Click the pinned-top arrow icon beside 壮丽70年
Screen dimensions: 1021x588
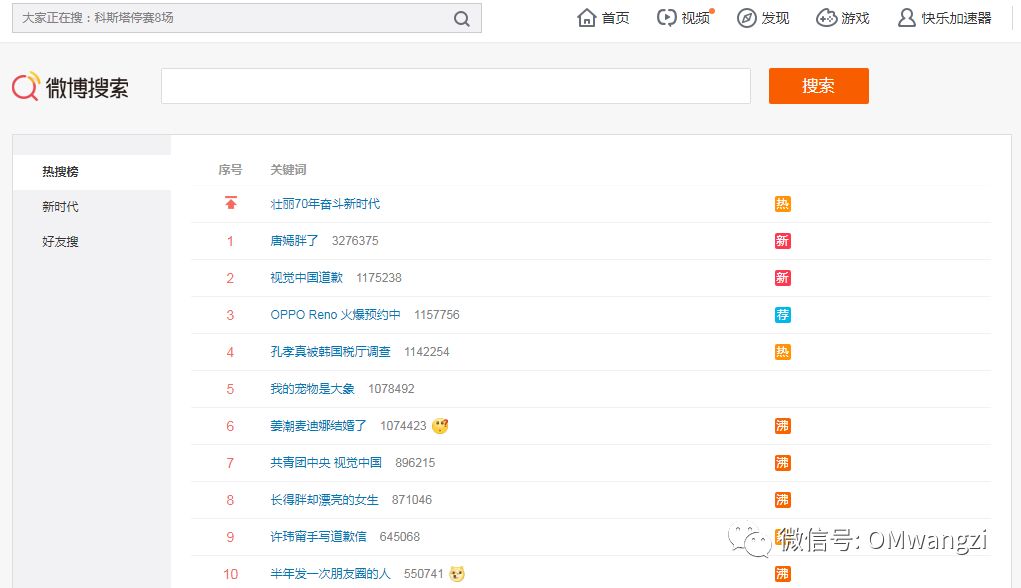tap(231, 203)
